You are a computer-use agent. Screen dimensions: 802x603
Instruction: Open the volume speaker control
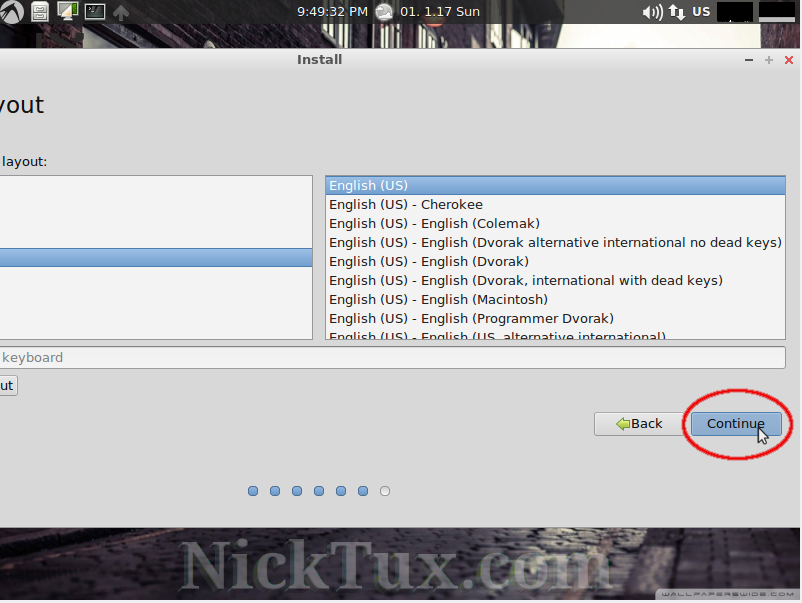pyautogui.click(x=652, y=12)
